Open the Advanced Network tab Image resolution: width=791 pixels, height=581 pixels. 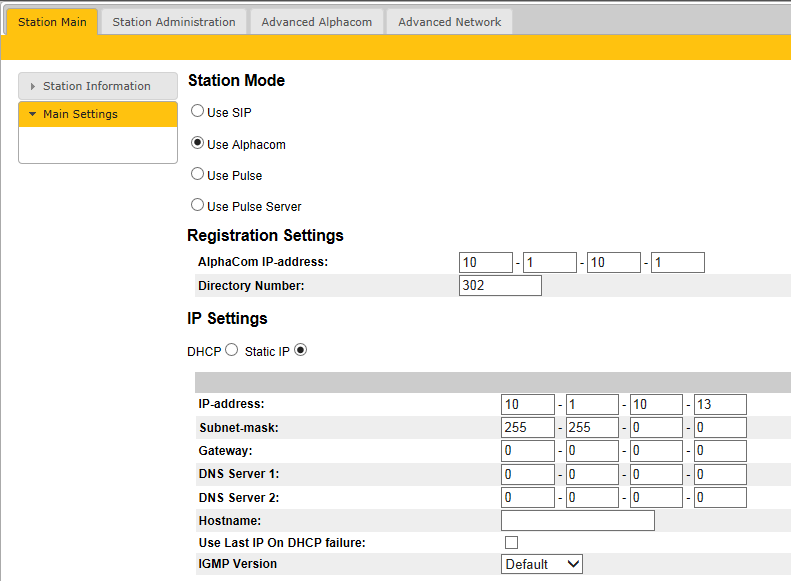click(449, 22)
